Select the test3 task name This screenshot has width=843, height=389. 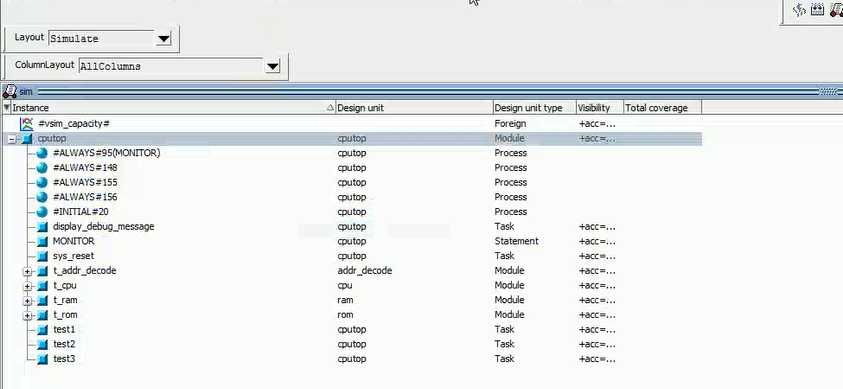(x=64, y=359)
